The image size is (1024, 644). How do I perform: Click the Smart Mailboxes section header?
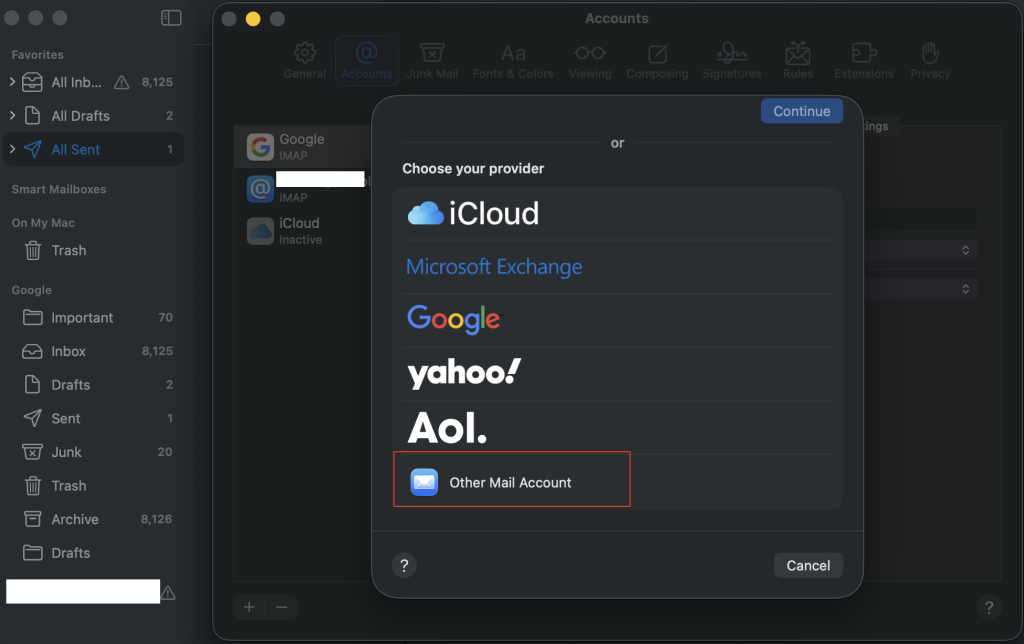point(59,189)
